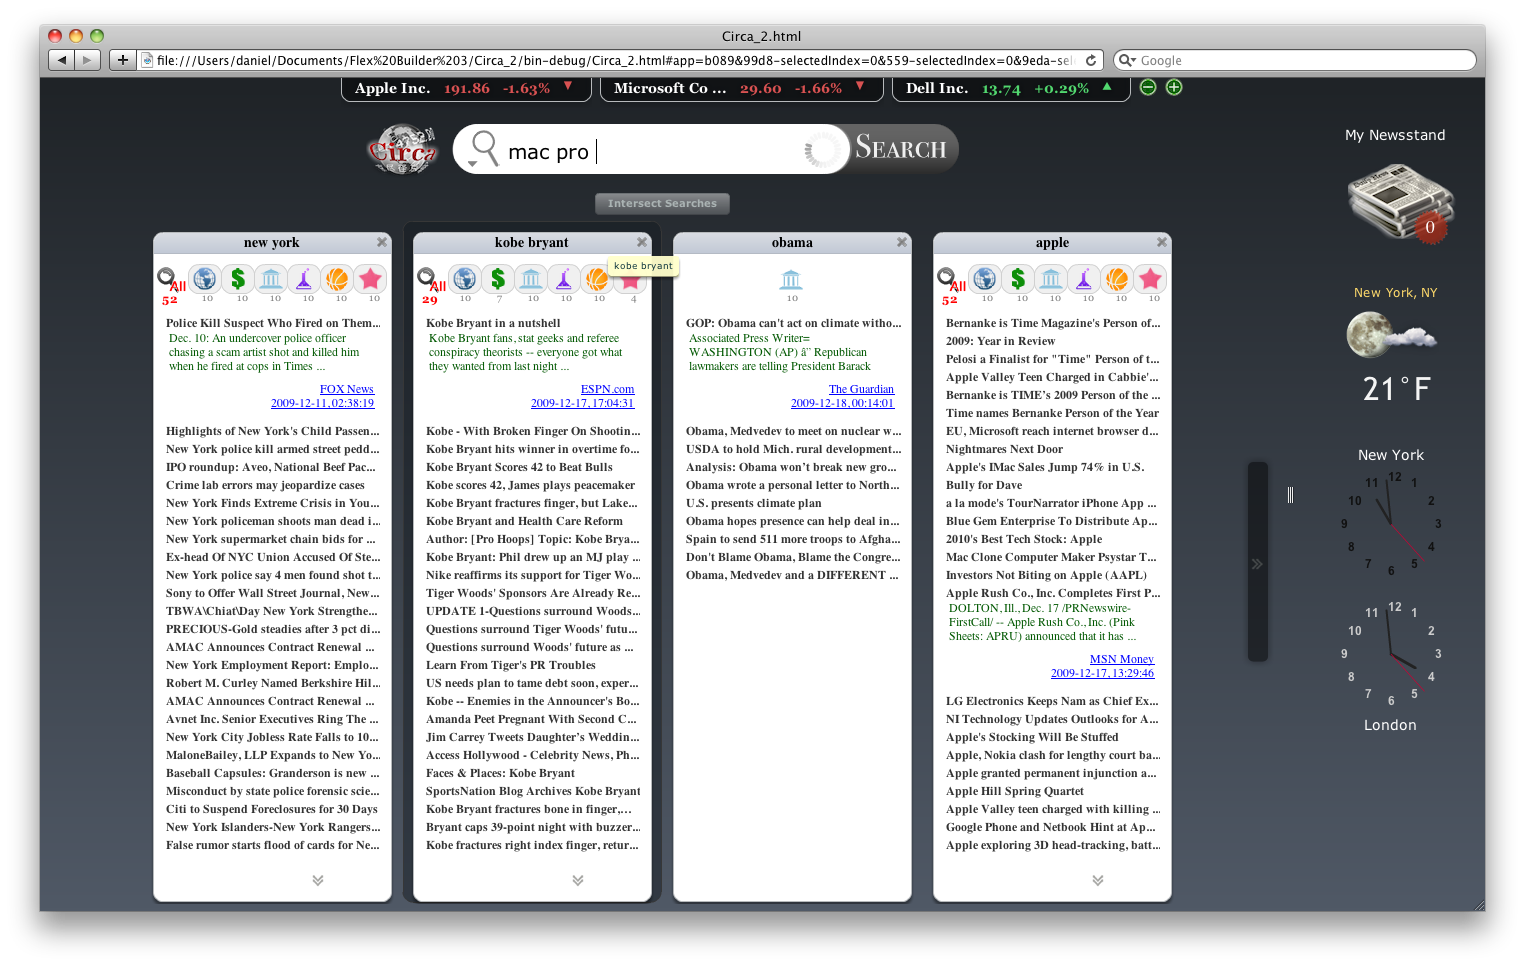Open My Newsstand newspaper stack icon
Image resolution: width=1525 pixels, height=966 pixels.
point(1399,203)
